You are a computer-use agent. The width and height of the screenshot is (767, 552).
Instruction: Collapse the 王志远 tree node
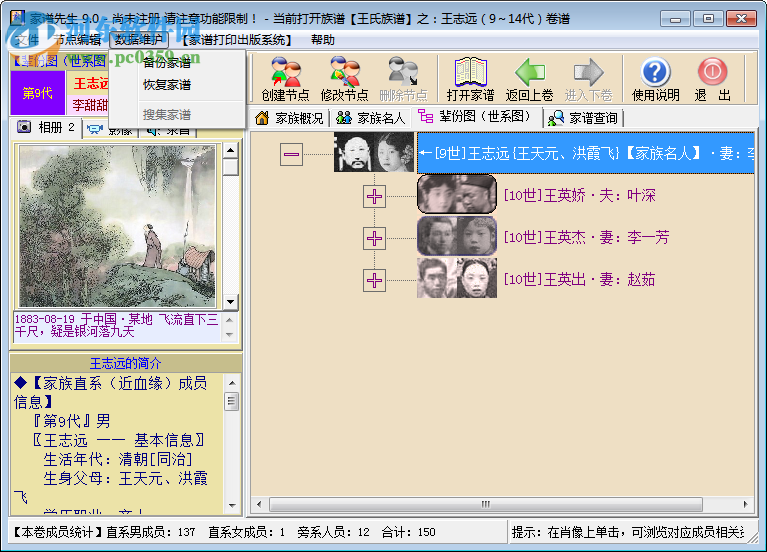click(x=291, y=154)
